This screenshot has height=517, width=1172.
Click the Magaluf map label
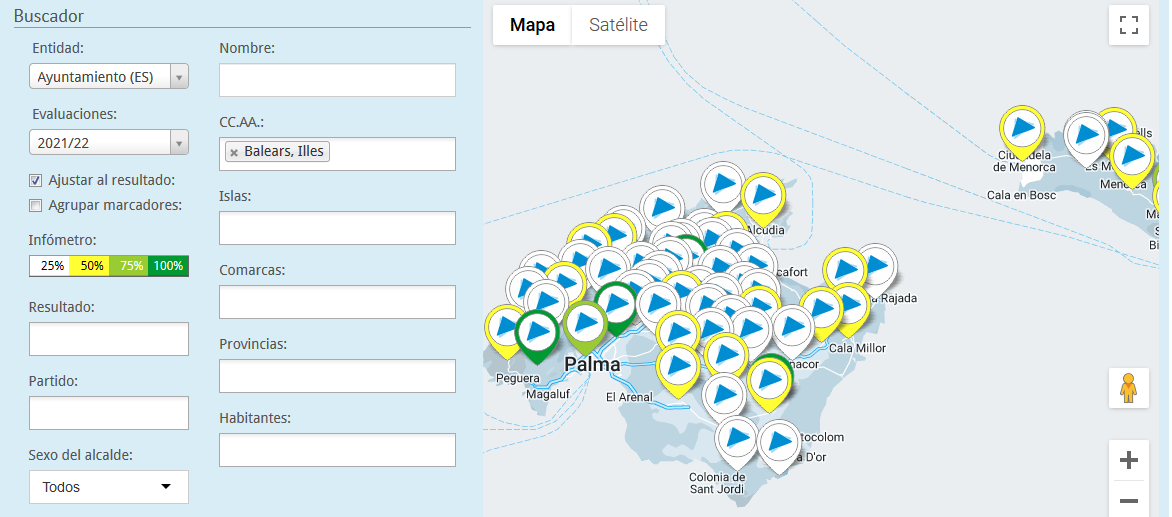click(549, 394)
